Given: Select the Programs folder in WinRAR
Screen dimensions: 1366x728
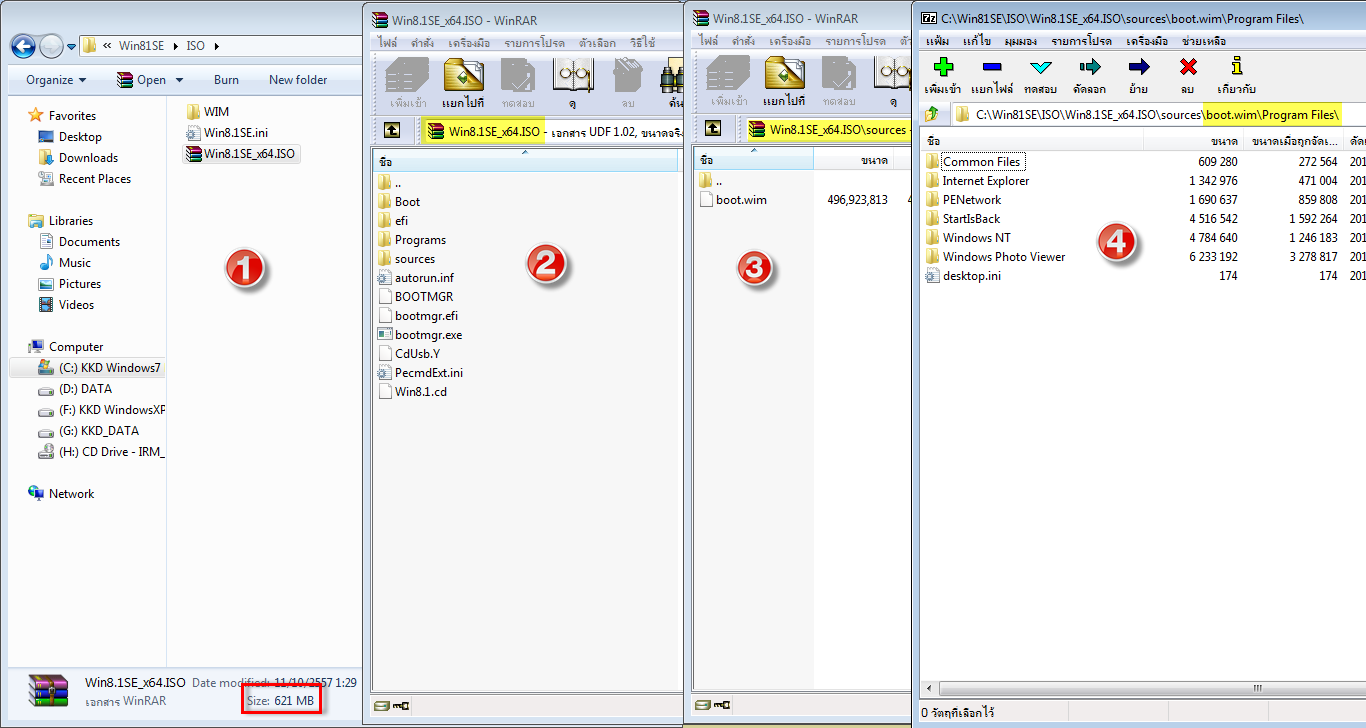Looking at the screenshot, I should point(420,239).
